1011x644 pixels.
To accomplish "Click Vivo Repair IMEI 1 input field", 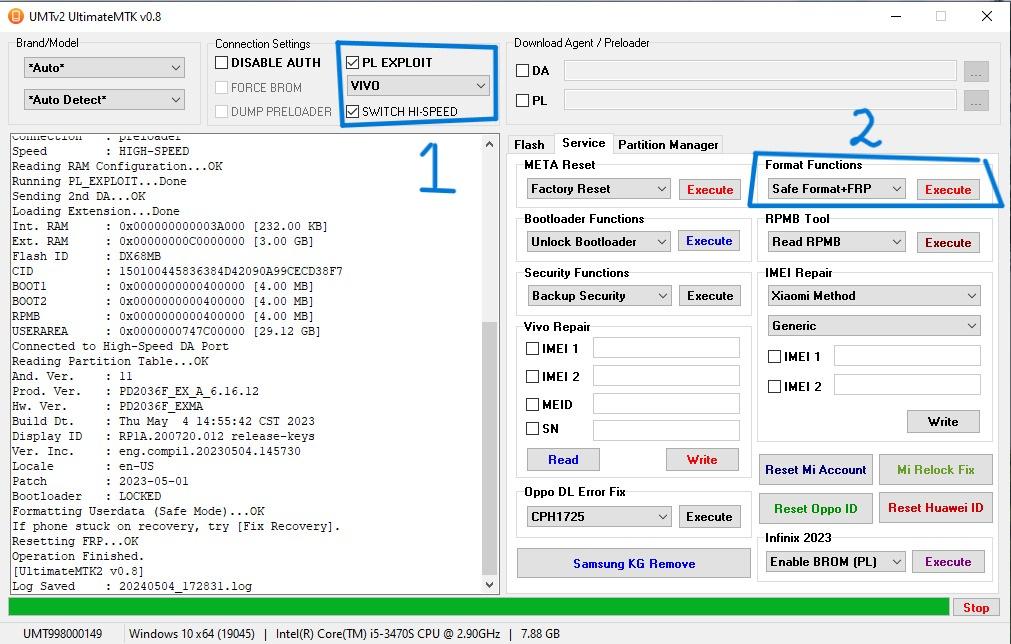I will click(666, 348).
